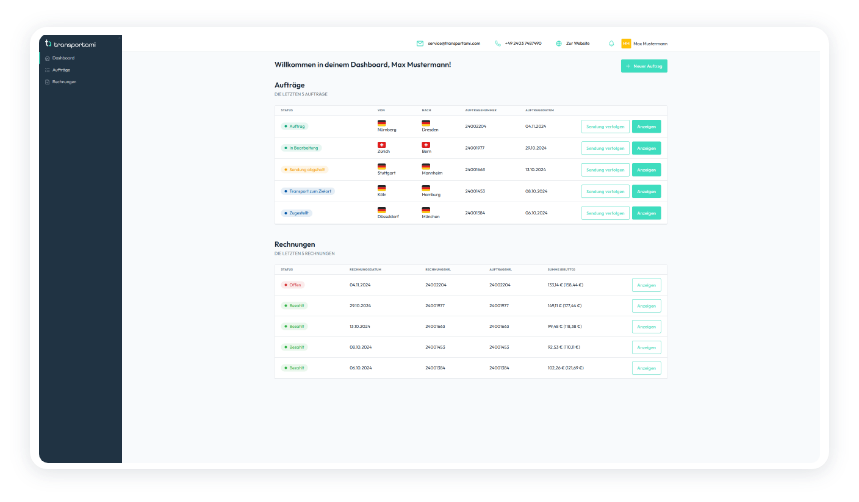Click the order date 04.11.2024 in Aufträge
Viewport: 859px width, 502px height.
(536, 127)
